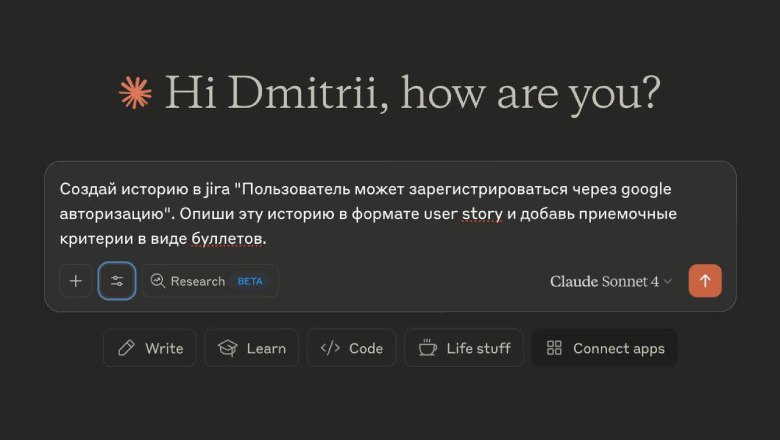Image resolution: width=780 pixels, height=440 pixels.
Task: Click the underlined word "буллетов" in the prompt
Action: coord(227,239)
